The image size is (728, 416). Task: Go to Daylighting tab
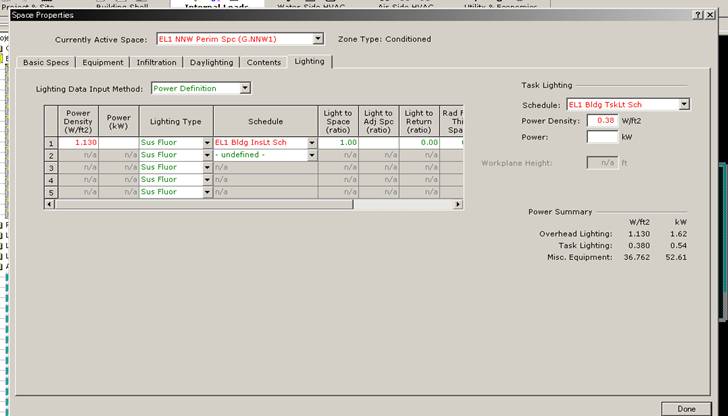211,62
